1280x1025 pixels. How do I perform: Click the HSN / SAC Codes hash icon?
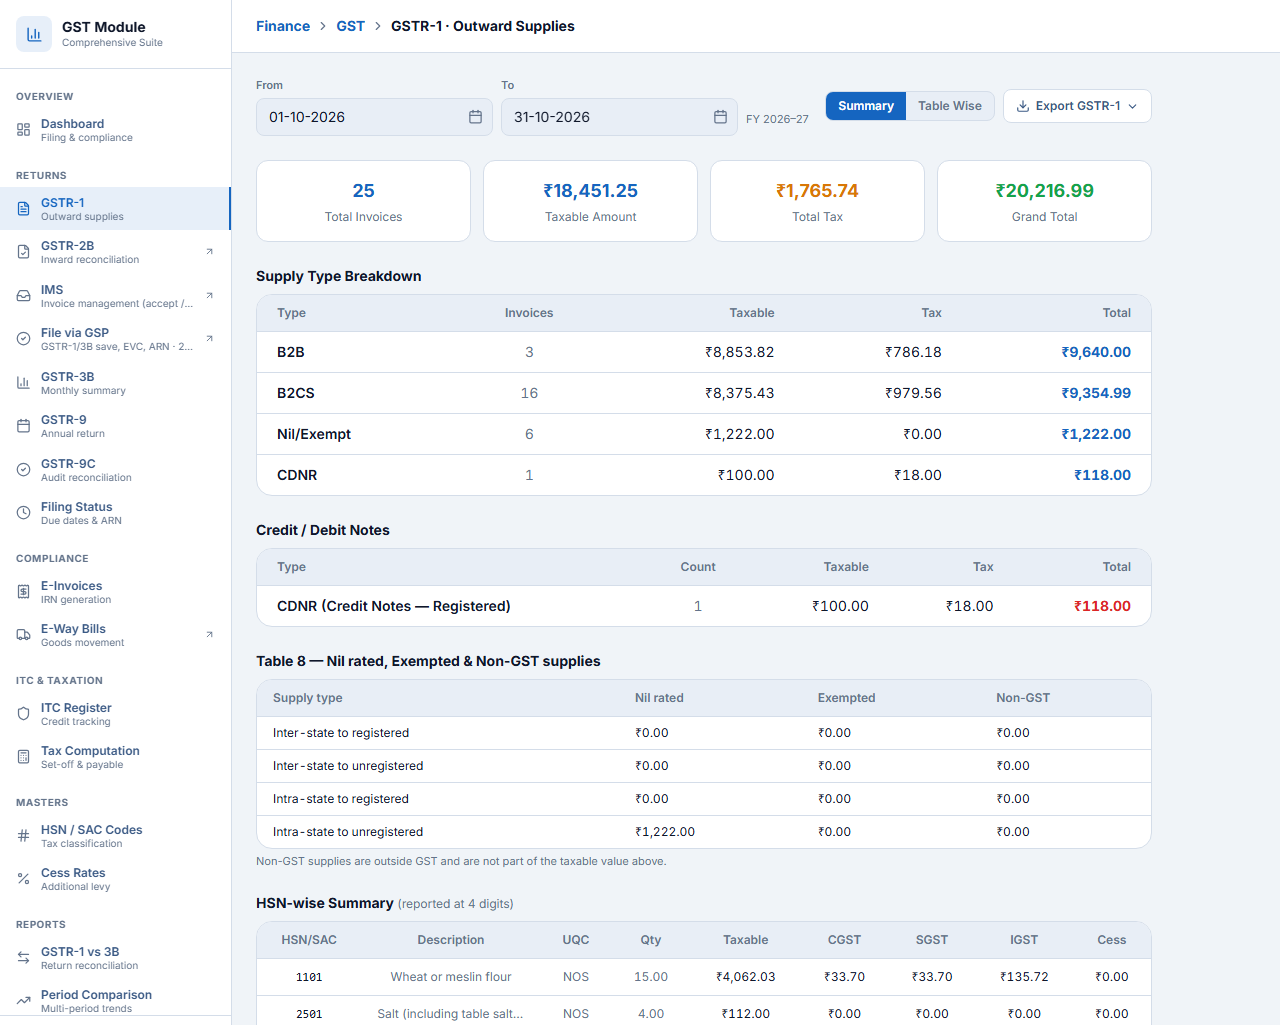tap(23, 836)
